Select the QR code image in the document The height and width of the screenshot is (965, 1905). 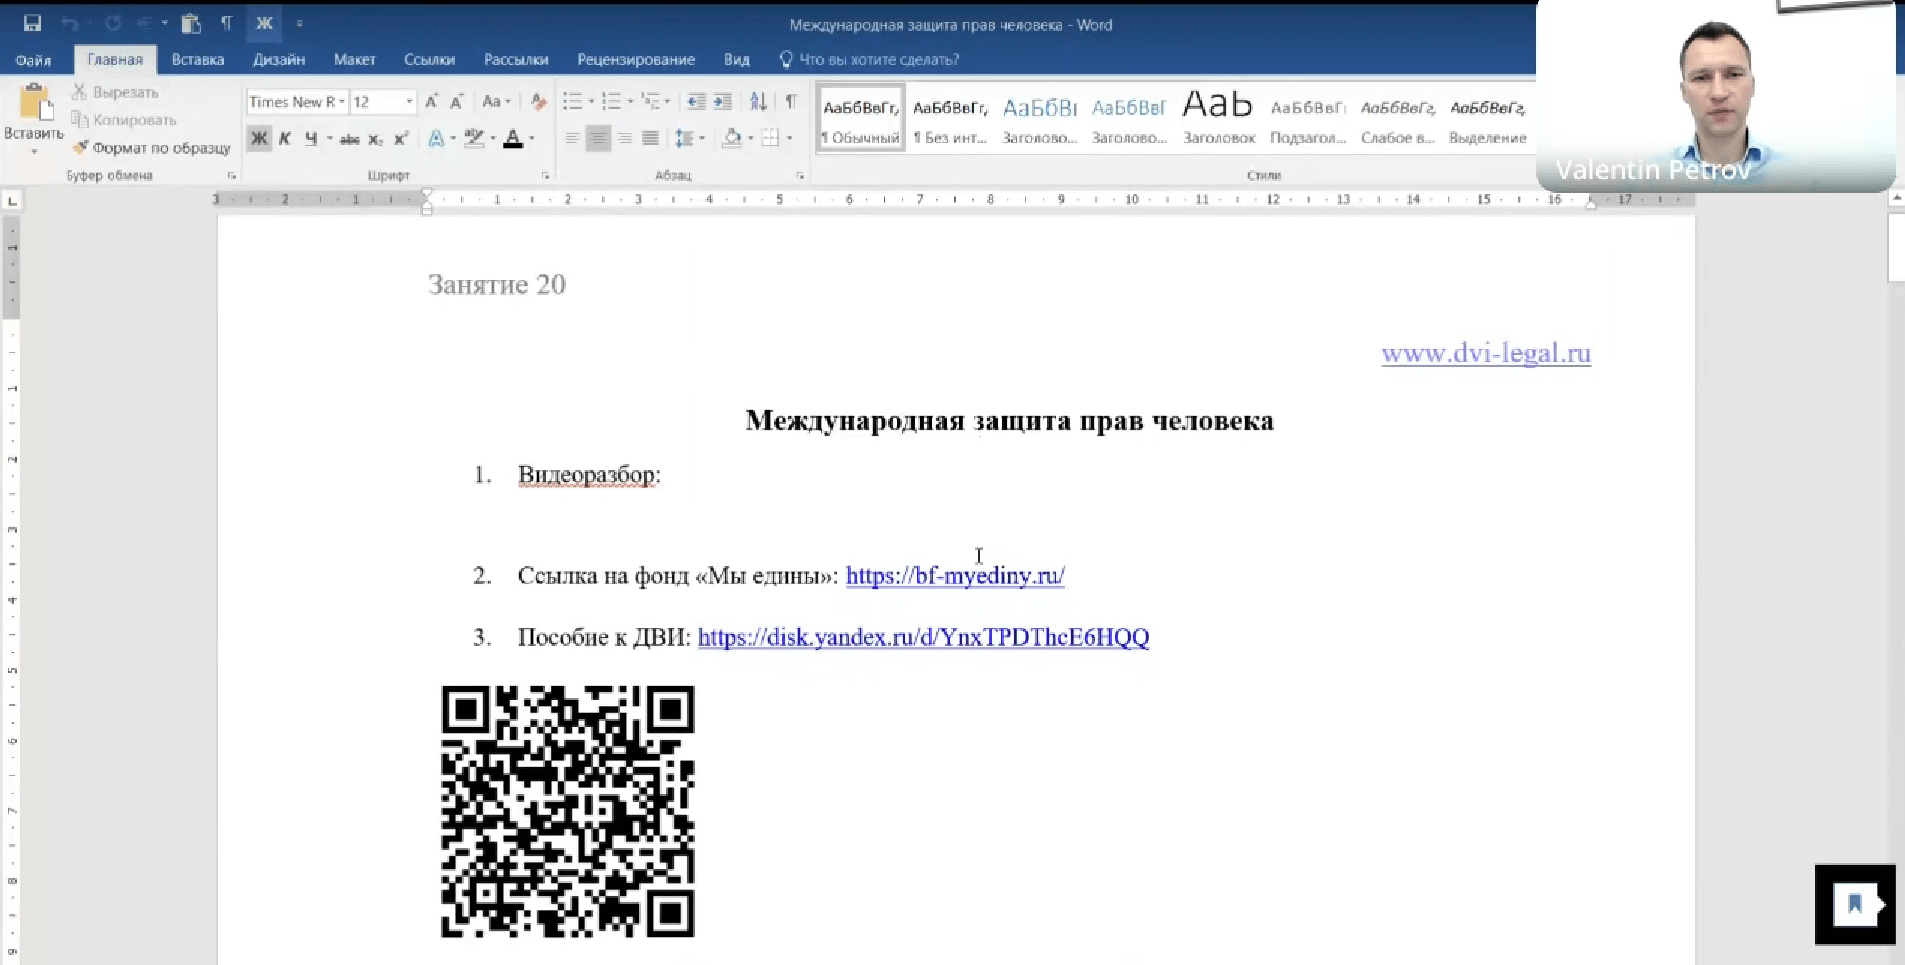[x=566, y=810]
